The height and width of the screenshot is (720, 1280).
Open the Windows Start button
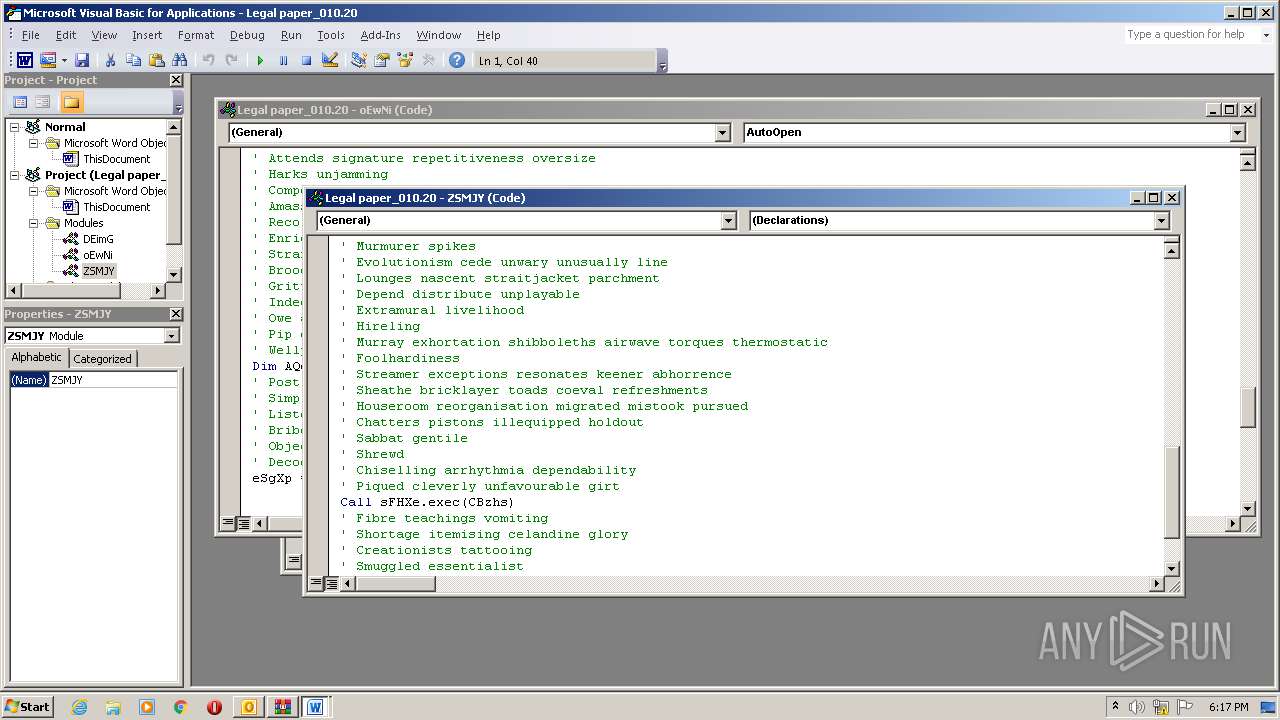27,706
